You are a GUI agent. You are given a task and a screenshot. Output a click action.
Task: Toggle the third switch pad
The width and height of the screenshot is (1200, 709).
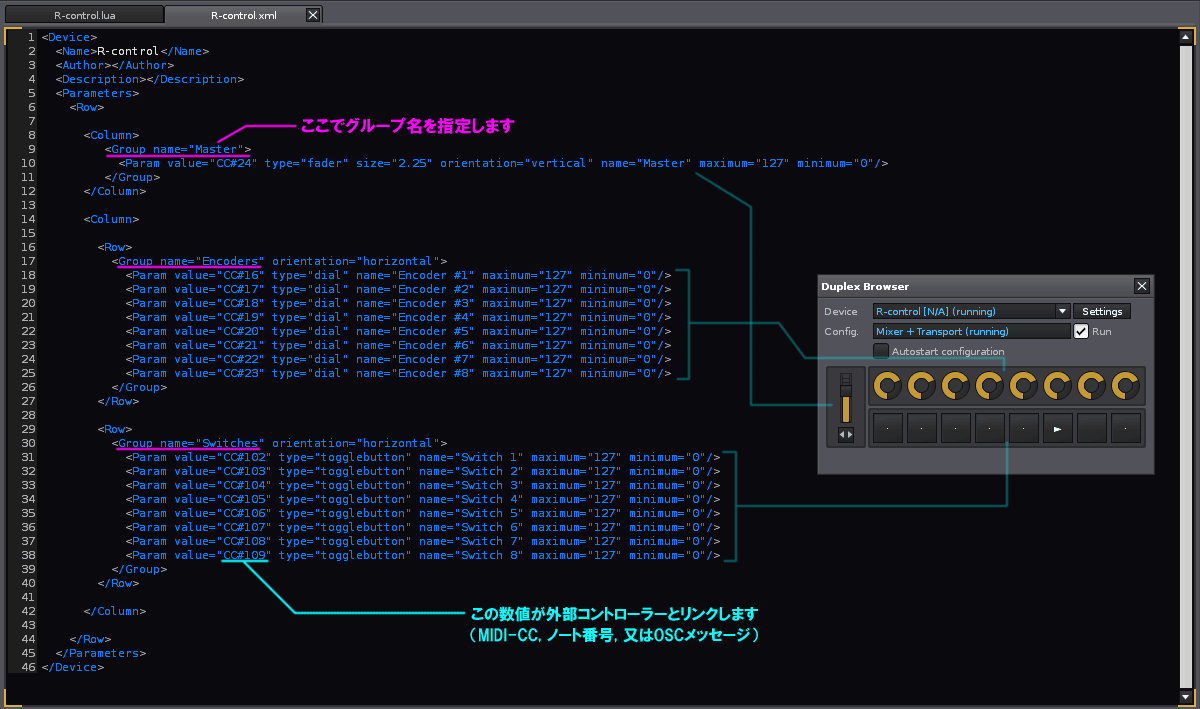pos(955,427)
